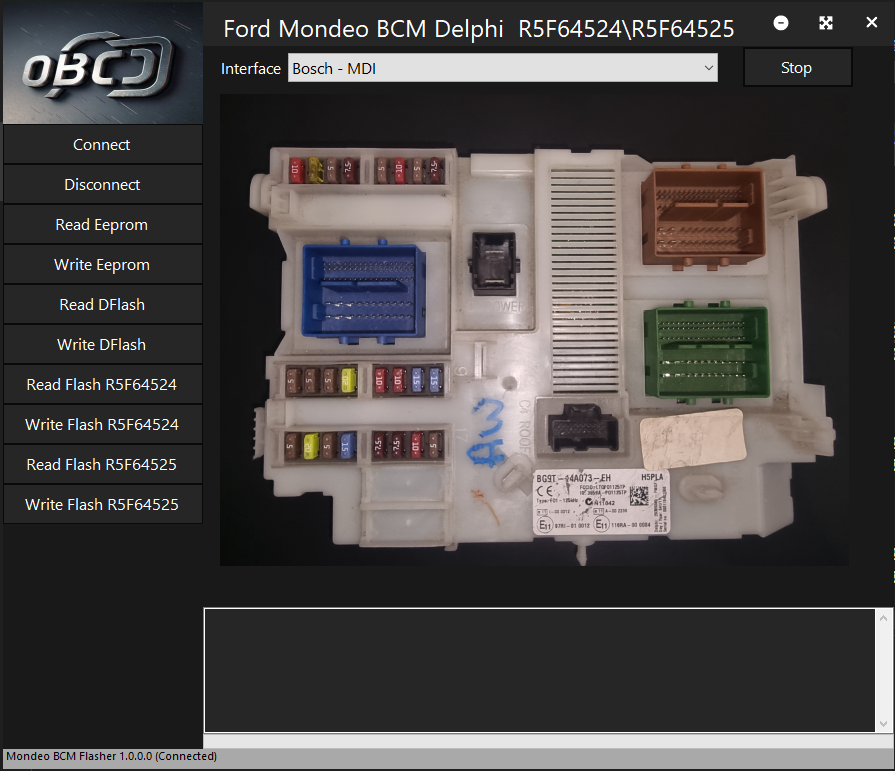Click the BCM fuse box photo

click(x=534, y=330)
